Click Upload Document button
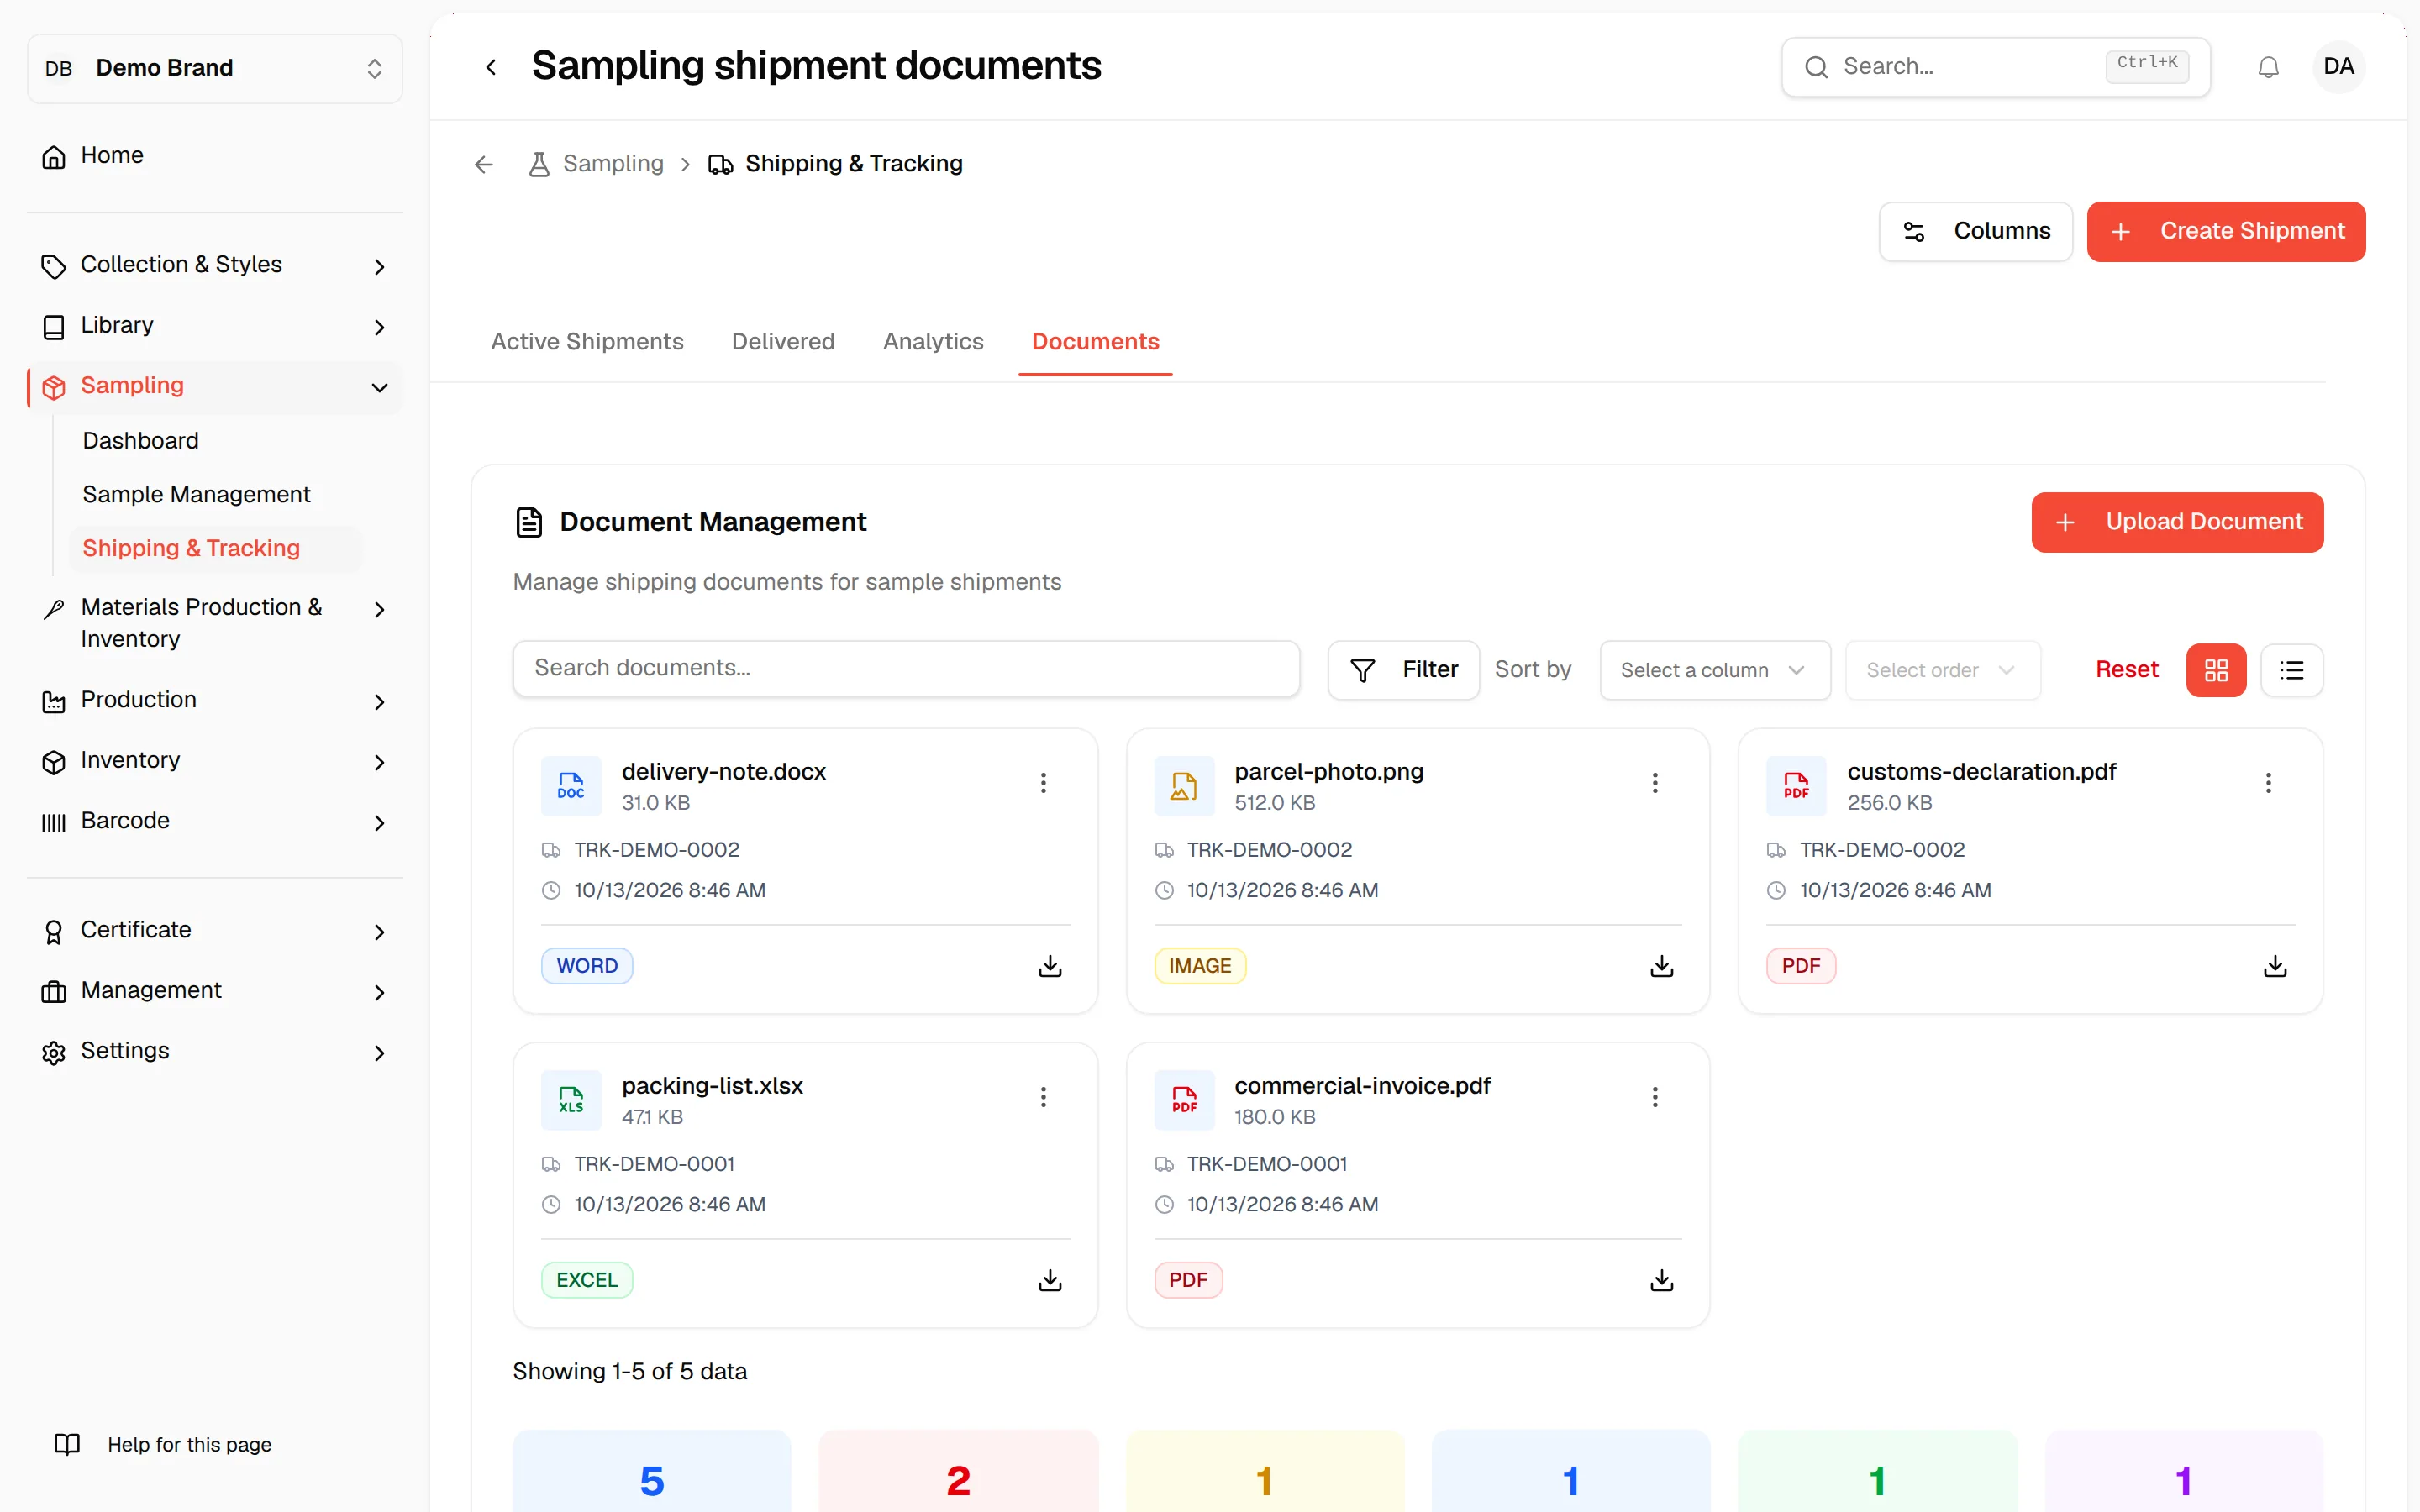Screen dimensions: 2420x1512 click(2177, 522)
